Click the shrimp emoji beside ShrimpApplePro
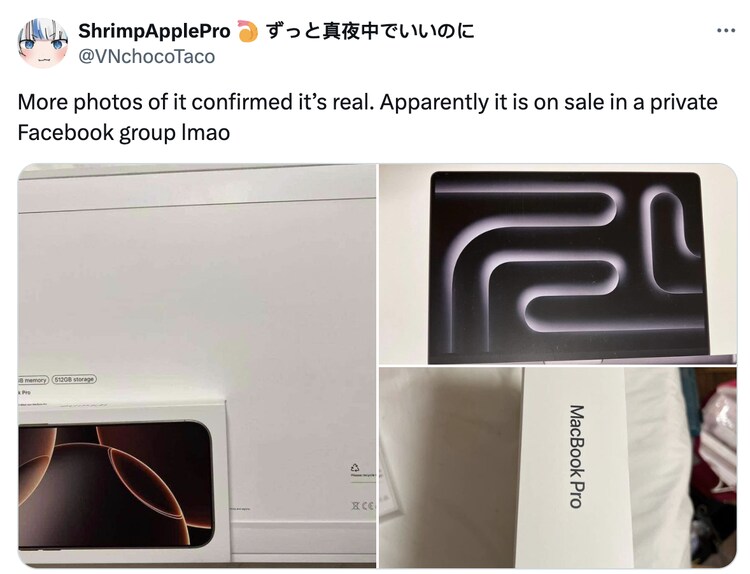The width and height of the screenshot is (750, 574). 247,31
